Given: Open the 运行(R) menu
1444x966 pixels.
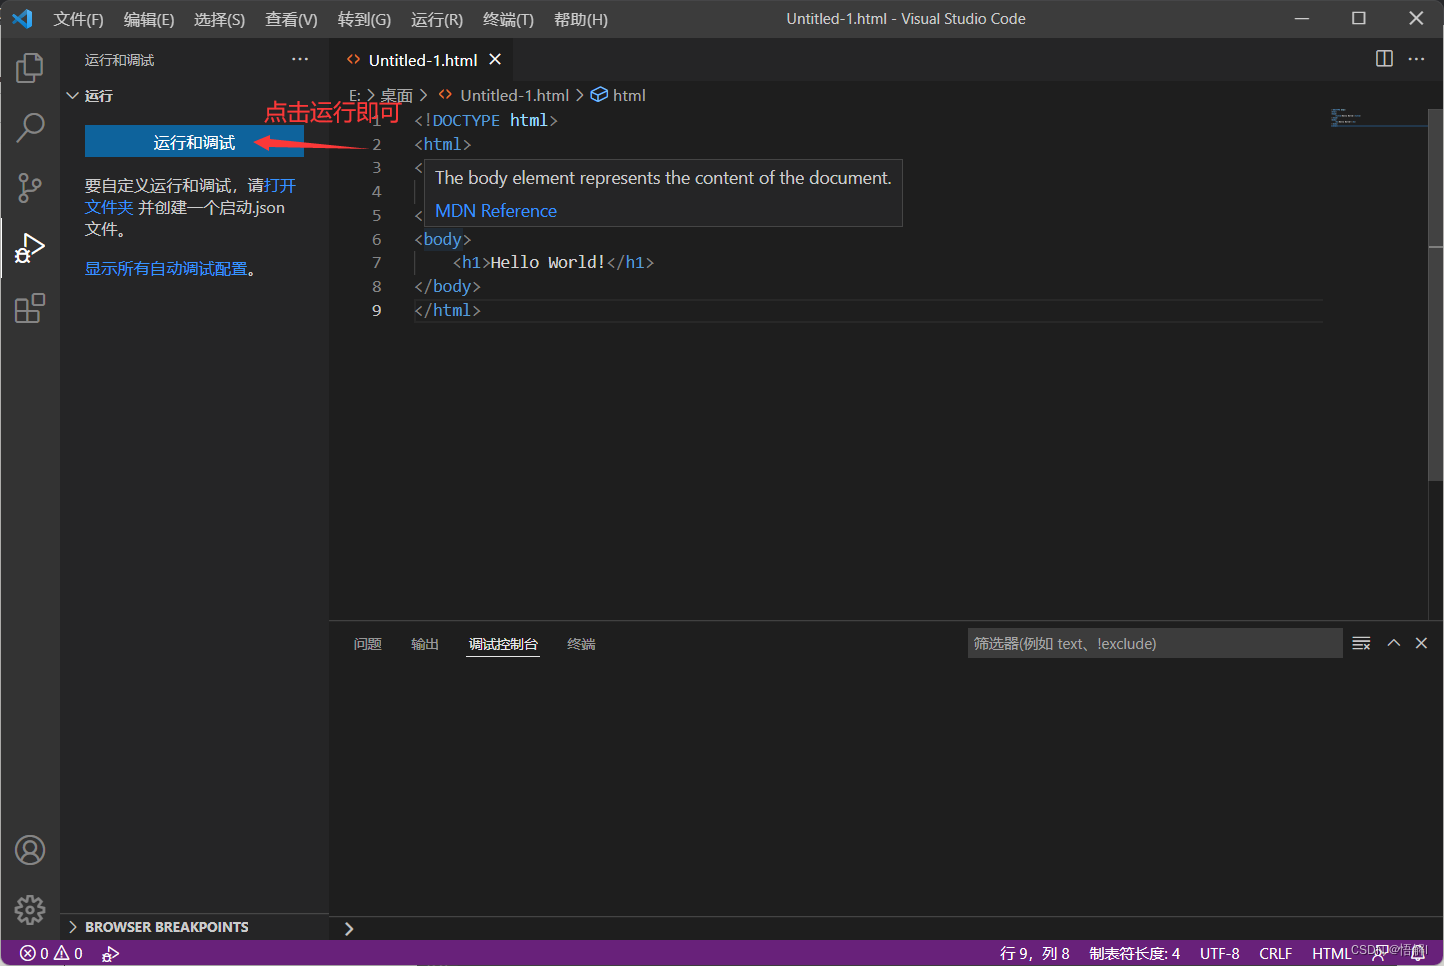Looking at the screenshot, I should (x=437, y=19).
